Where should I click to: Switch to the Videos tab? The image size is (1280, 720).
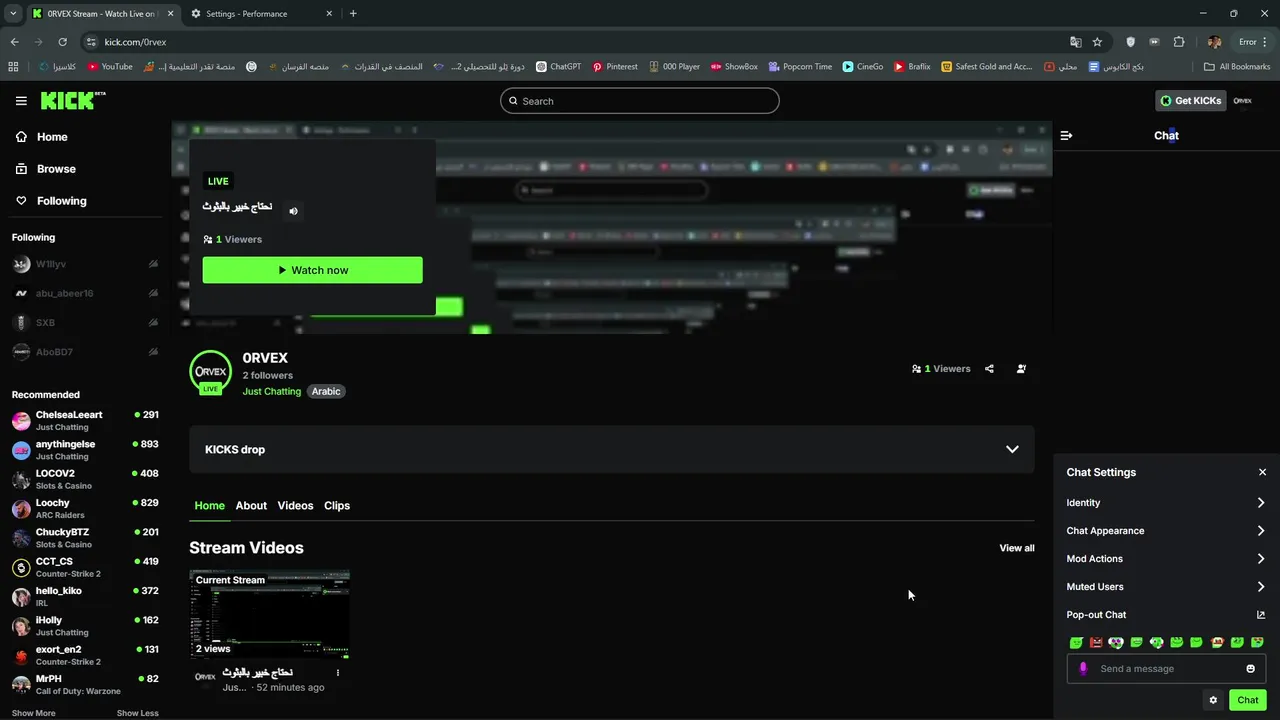[x=295, y=506]
